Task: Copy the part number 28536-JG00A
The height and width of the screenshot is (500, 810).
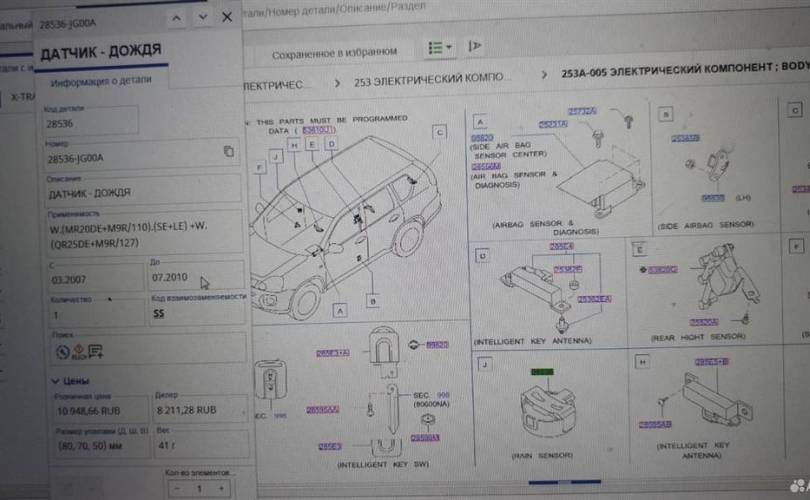Action: [x=228, y=151]
